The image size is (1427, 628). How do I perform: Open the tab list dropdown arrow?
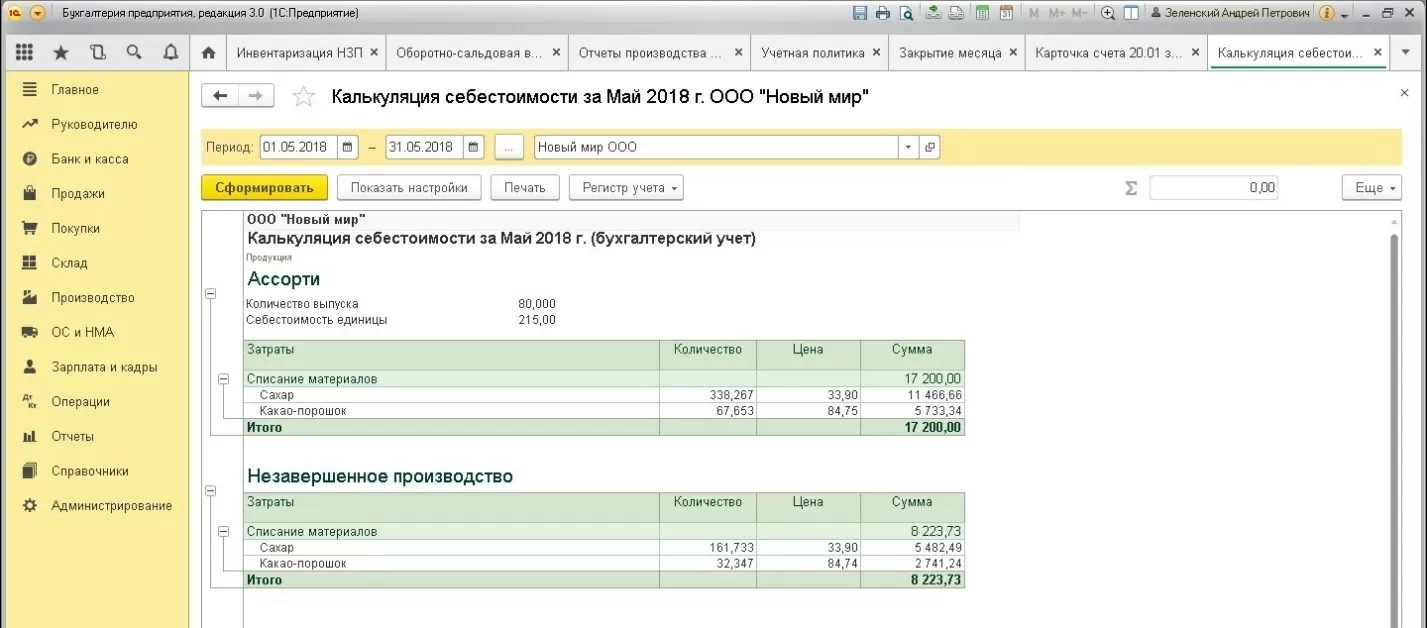[x=1405, y=52]
